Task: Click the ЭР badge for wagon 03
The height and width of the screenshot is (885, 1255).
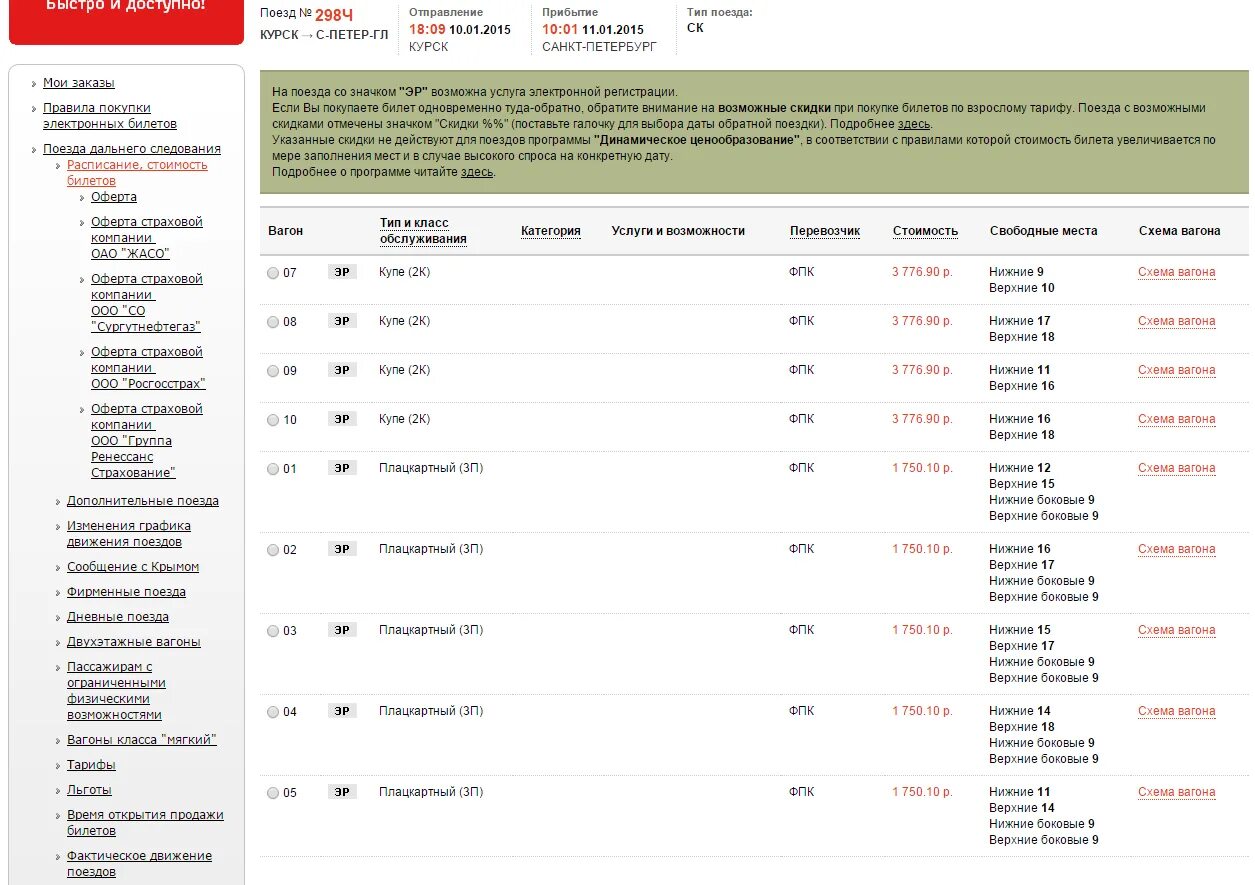Action: 342,630
